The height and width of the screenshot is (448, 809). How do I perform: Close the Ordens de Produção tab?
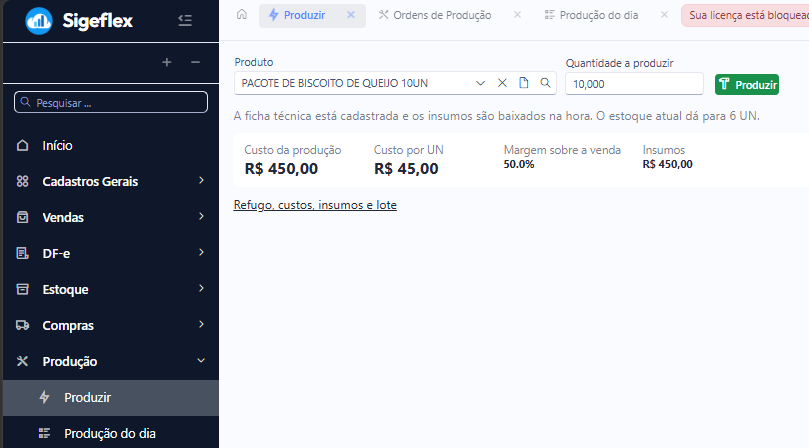(x=517, y=15)
